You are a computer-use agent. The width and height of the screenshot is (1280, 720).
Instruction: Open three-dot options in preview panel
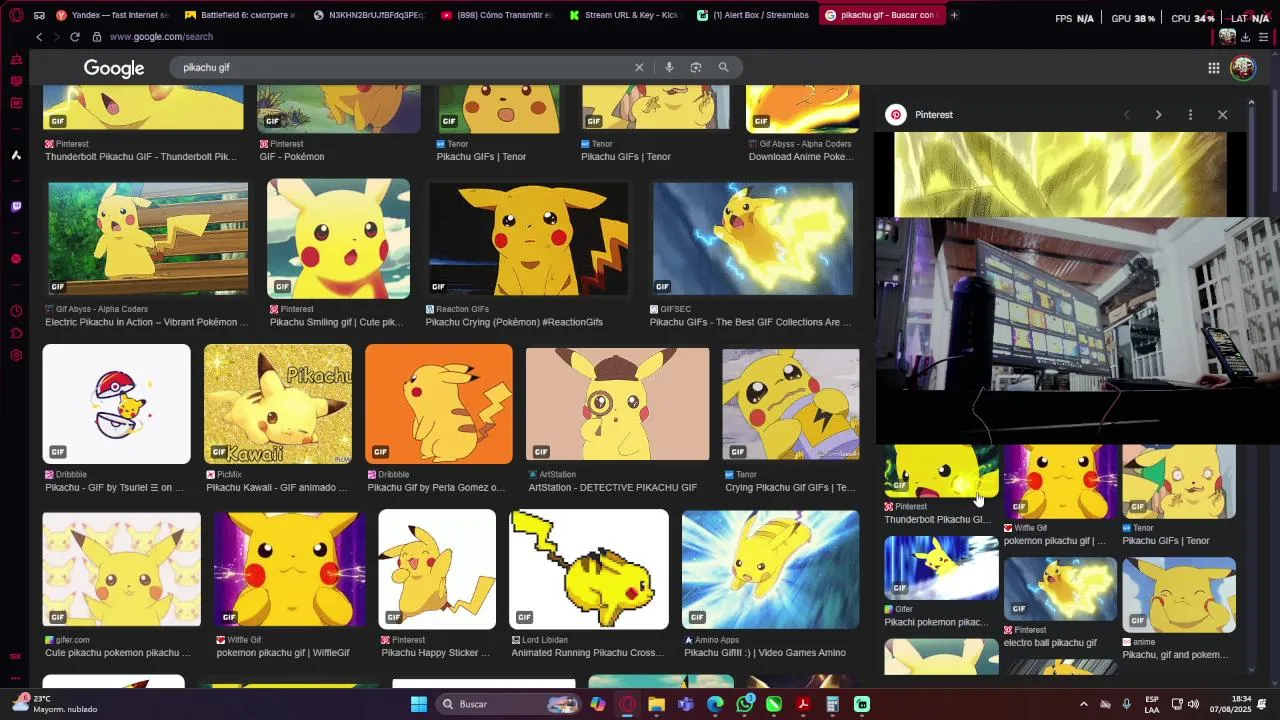tap(1190, 115)
